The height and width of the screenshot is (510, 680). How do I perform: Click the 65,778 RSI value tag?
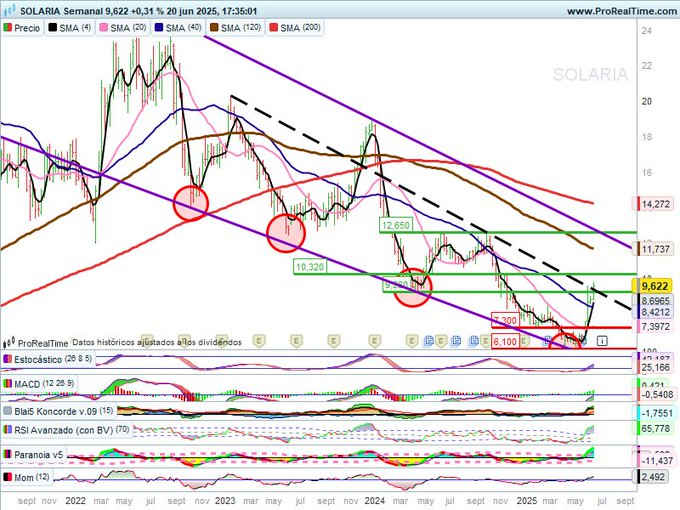pos(656,428)
